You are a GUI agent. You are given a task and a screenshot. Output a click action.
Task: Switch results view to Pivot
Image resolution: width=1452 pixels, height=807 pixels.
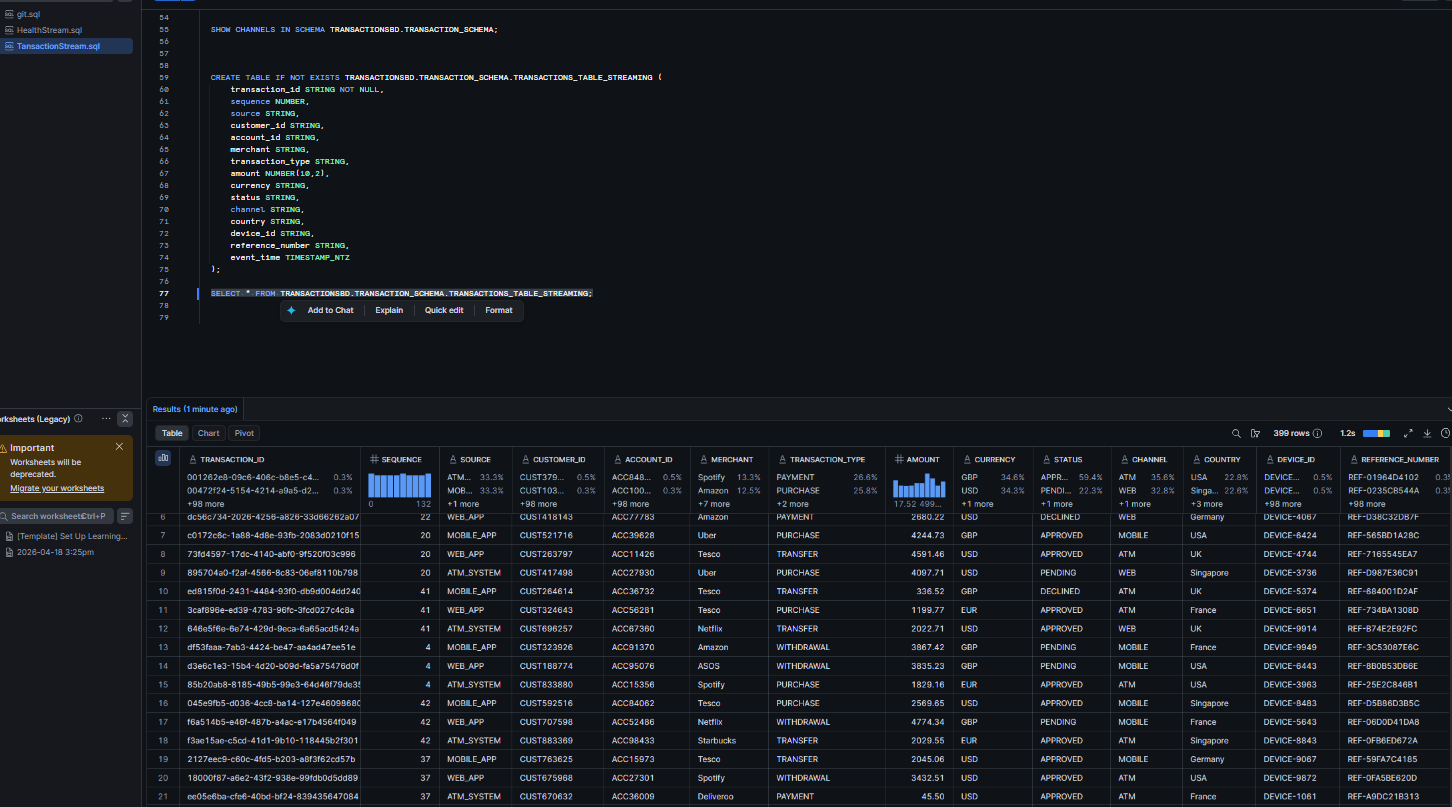click(x=244, y=433)
